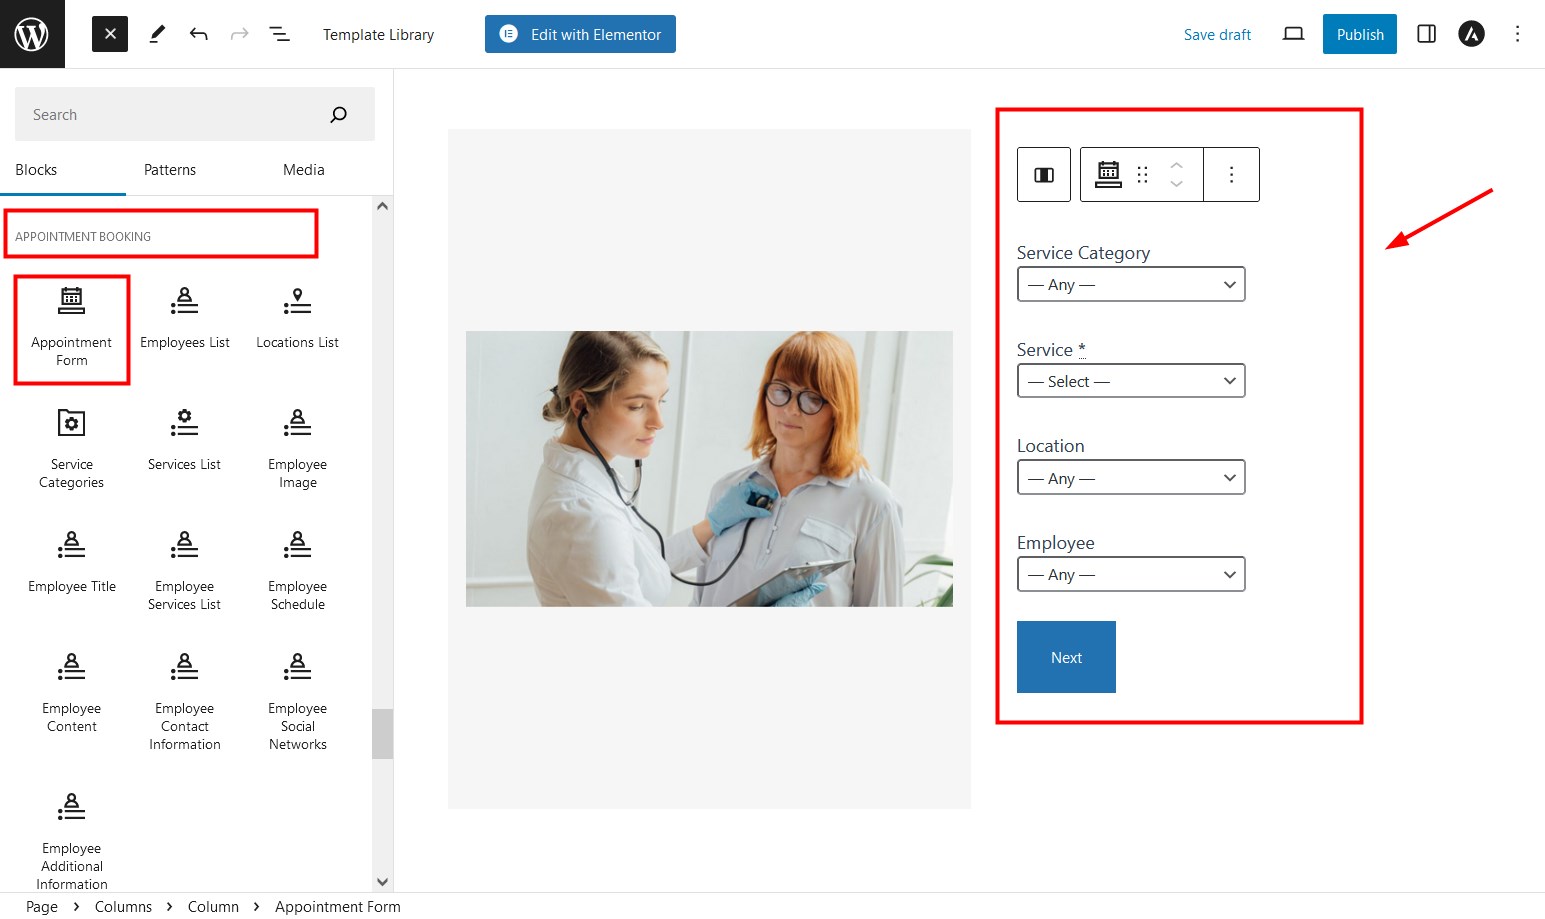
Task: Click the Next button in form
Action: (1066, 657)
